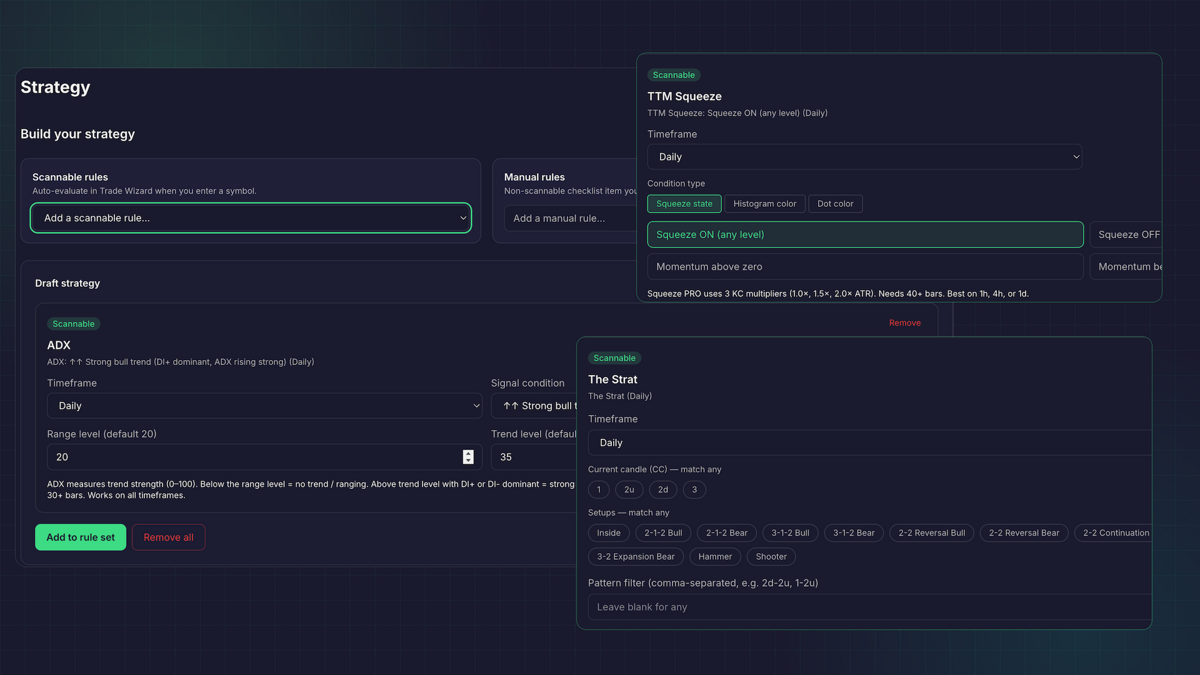Toggle the 3-1-2 Bull setup chip
The height and width of the screenshot is (675, 1200).
click(x=790, y=533)
